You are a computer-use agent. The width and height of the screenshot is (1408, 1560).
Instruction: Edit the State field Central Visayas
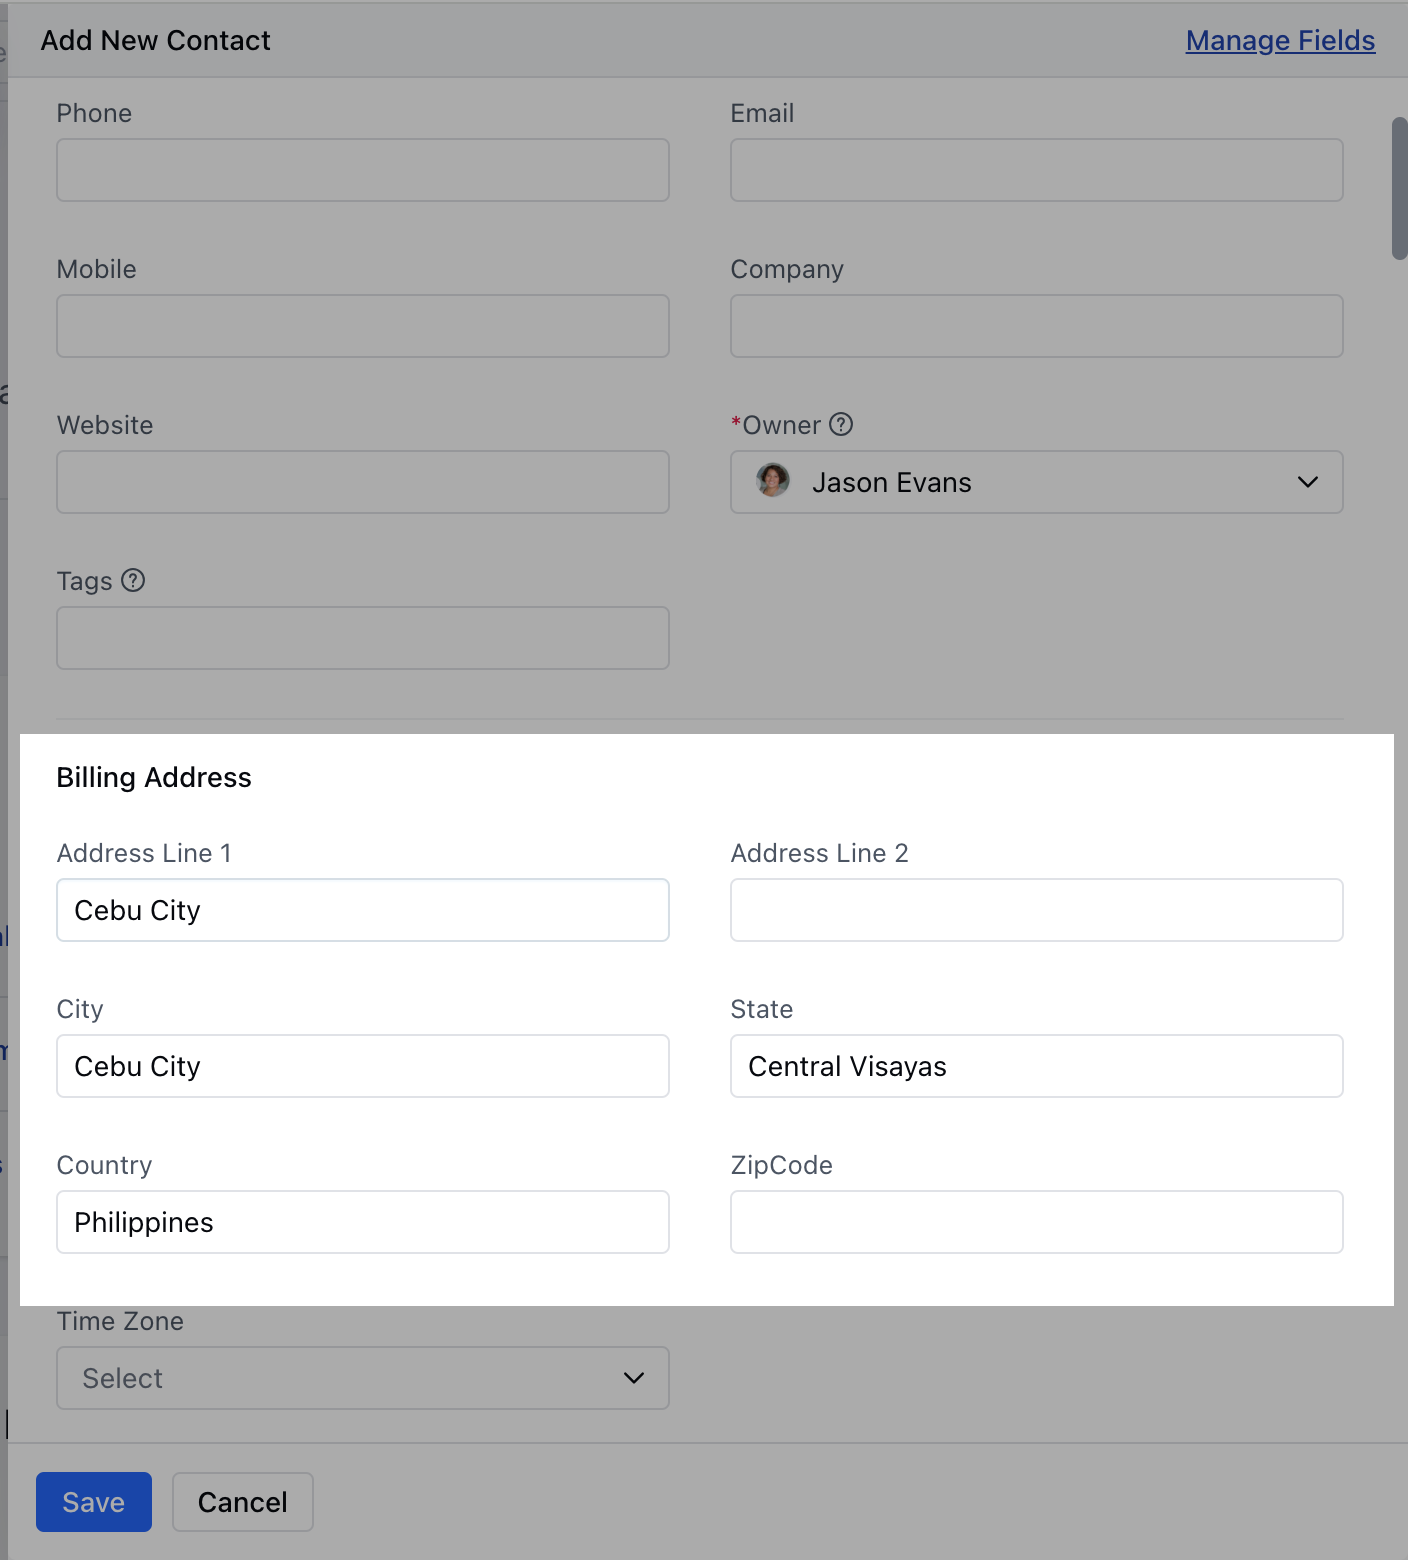point(1037,1066)
